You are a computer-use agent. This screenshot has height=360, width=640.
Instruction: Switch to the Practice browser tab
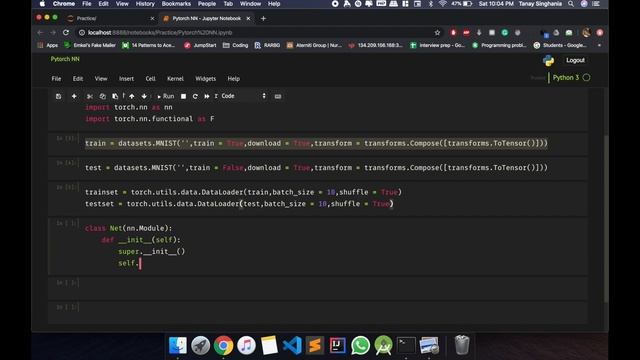pos(111,18)
